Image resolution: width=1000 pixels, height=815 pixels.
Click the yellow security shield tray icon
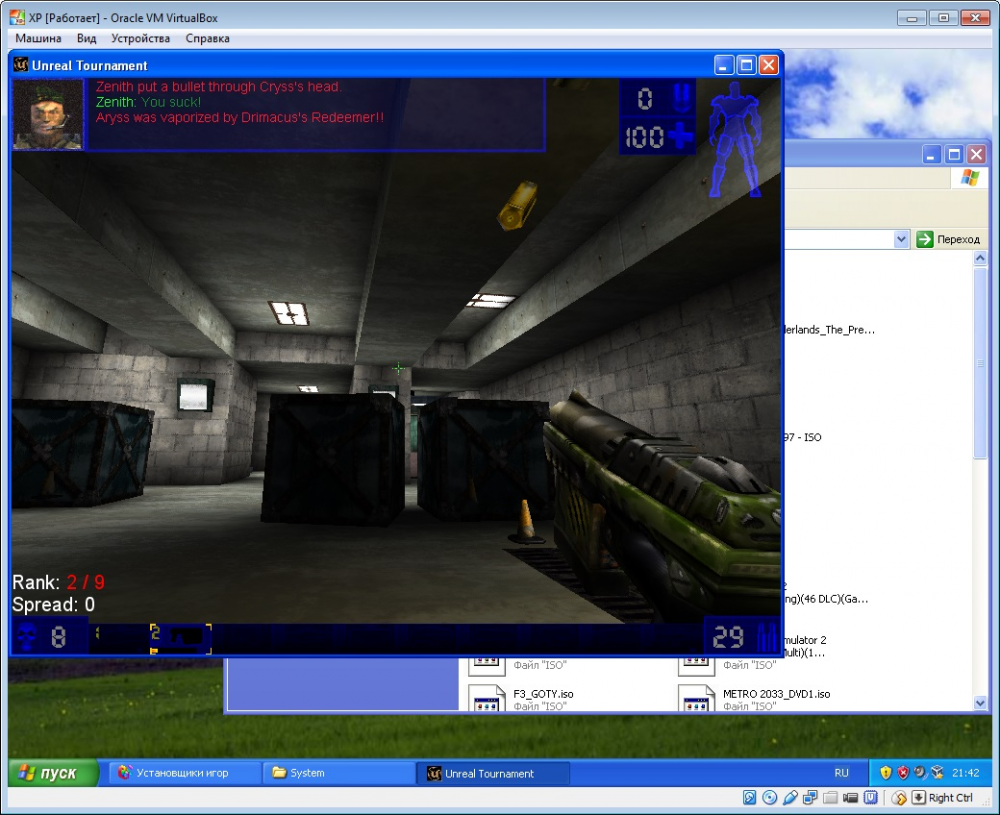tap(885, 773)
